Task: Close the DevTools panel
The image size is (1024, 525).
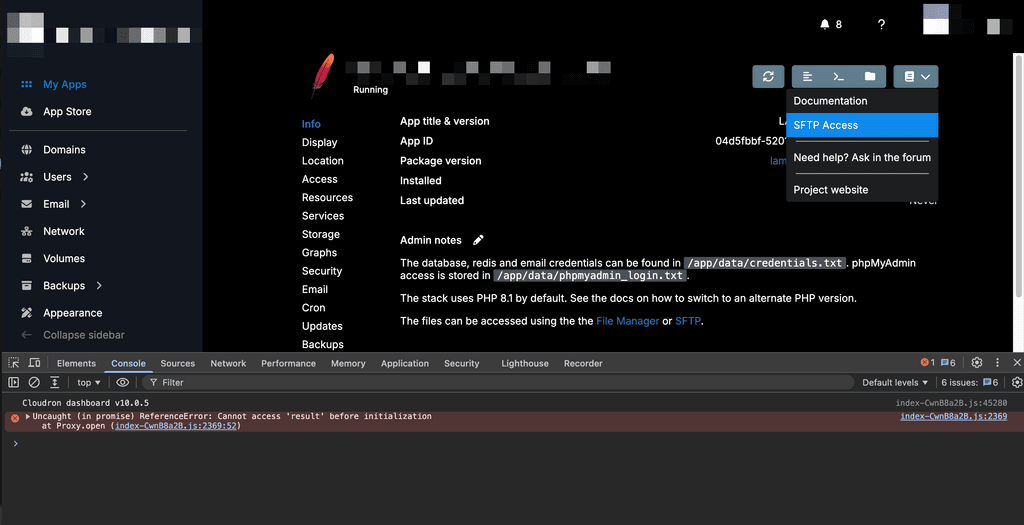Action: (x=1017, y=362)
